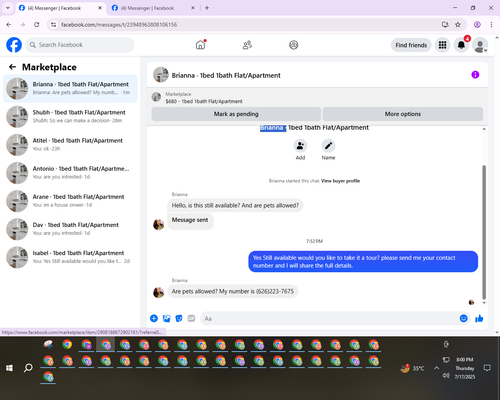Open the emoji picker smiley

click(463, 318)
